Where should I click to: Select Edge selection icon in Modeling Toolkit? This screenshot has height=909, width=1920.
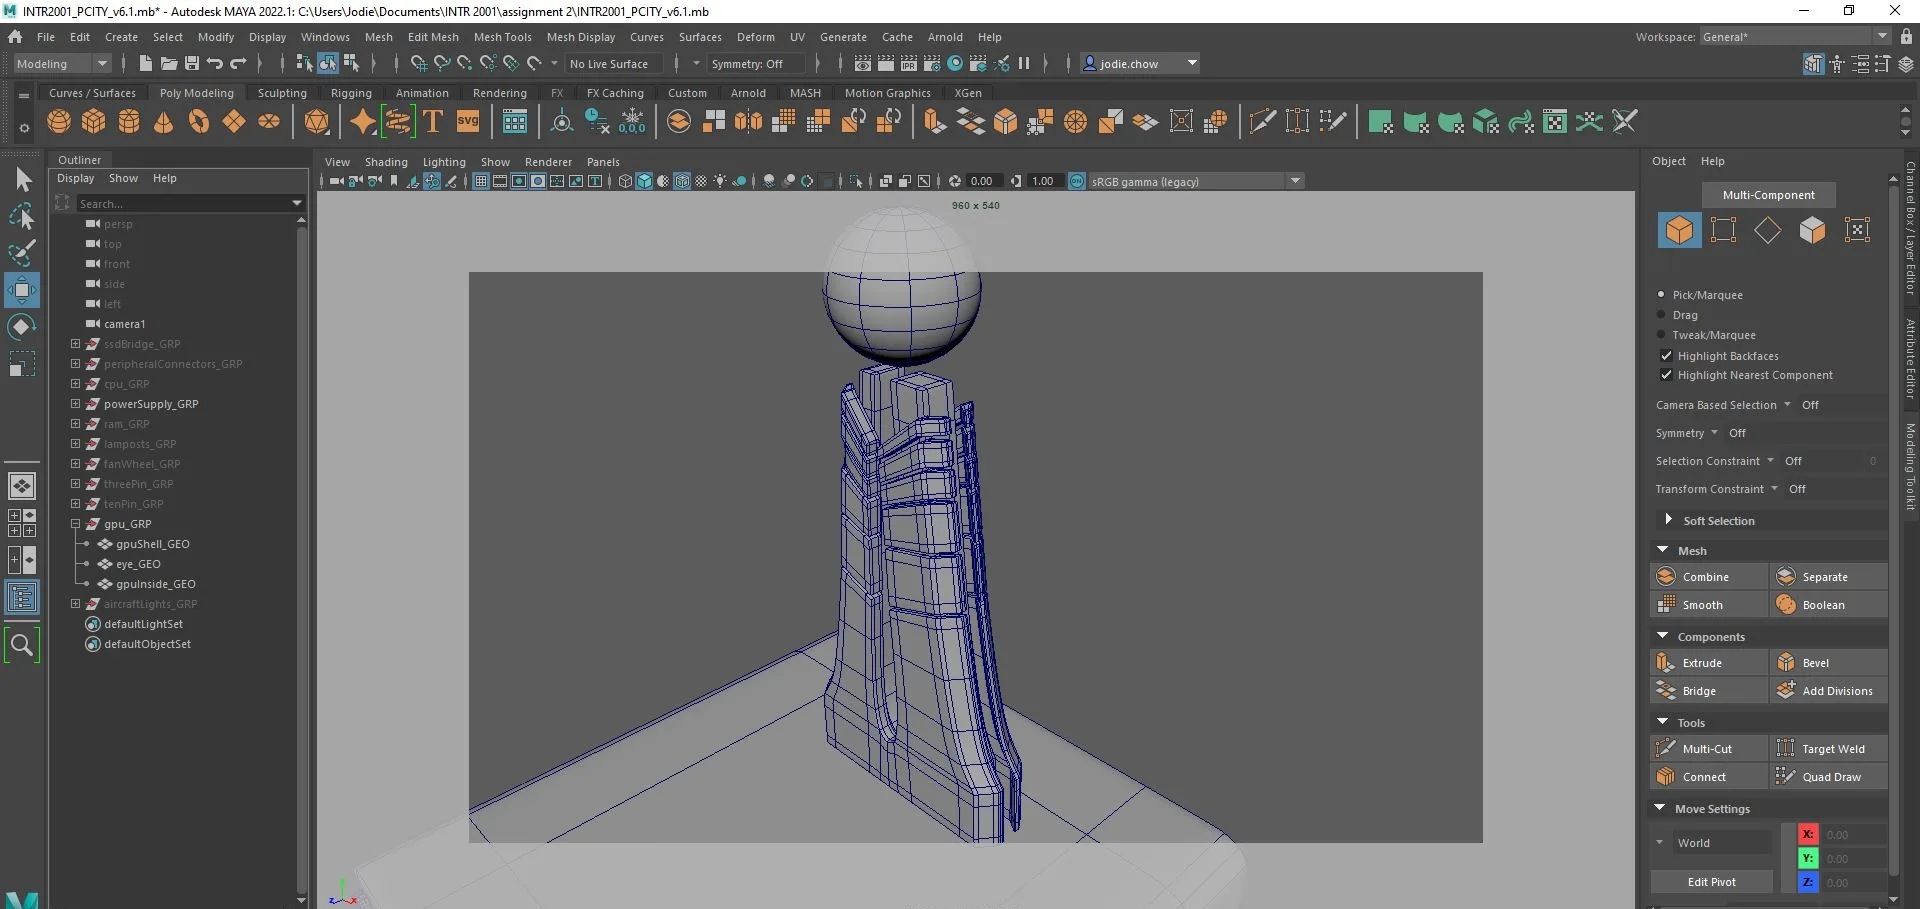tap(1723, 230)
